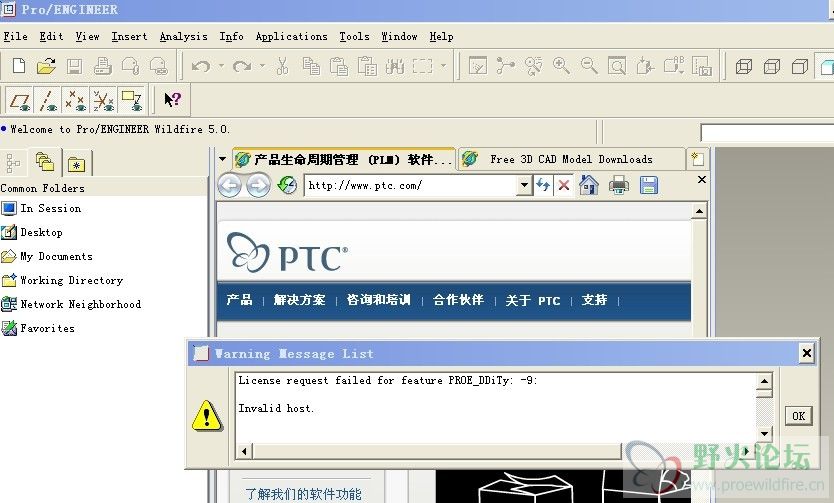The image size is (834, 503).
Task: Click OK in Warning Message List dialog
Action: pyautogui.click(x=798, y=416)
